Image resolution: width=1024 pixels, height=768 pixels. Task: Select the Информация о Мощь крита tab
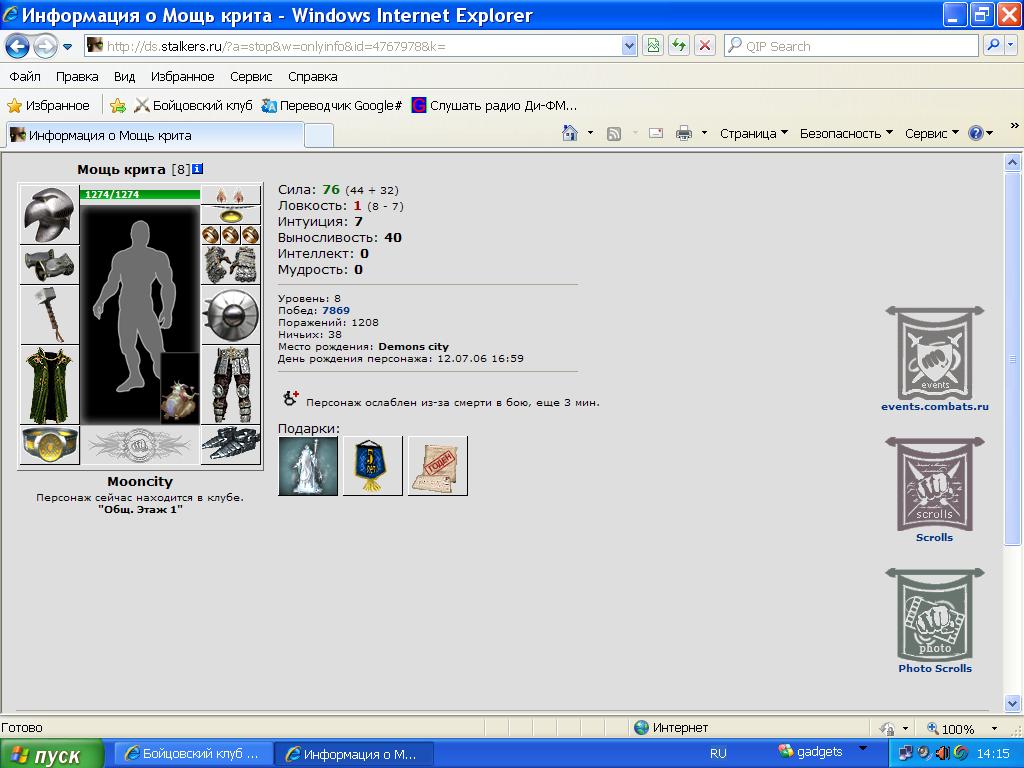pos(155,135)
